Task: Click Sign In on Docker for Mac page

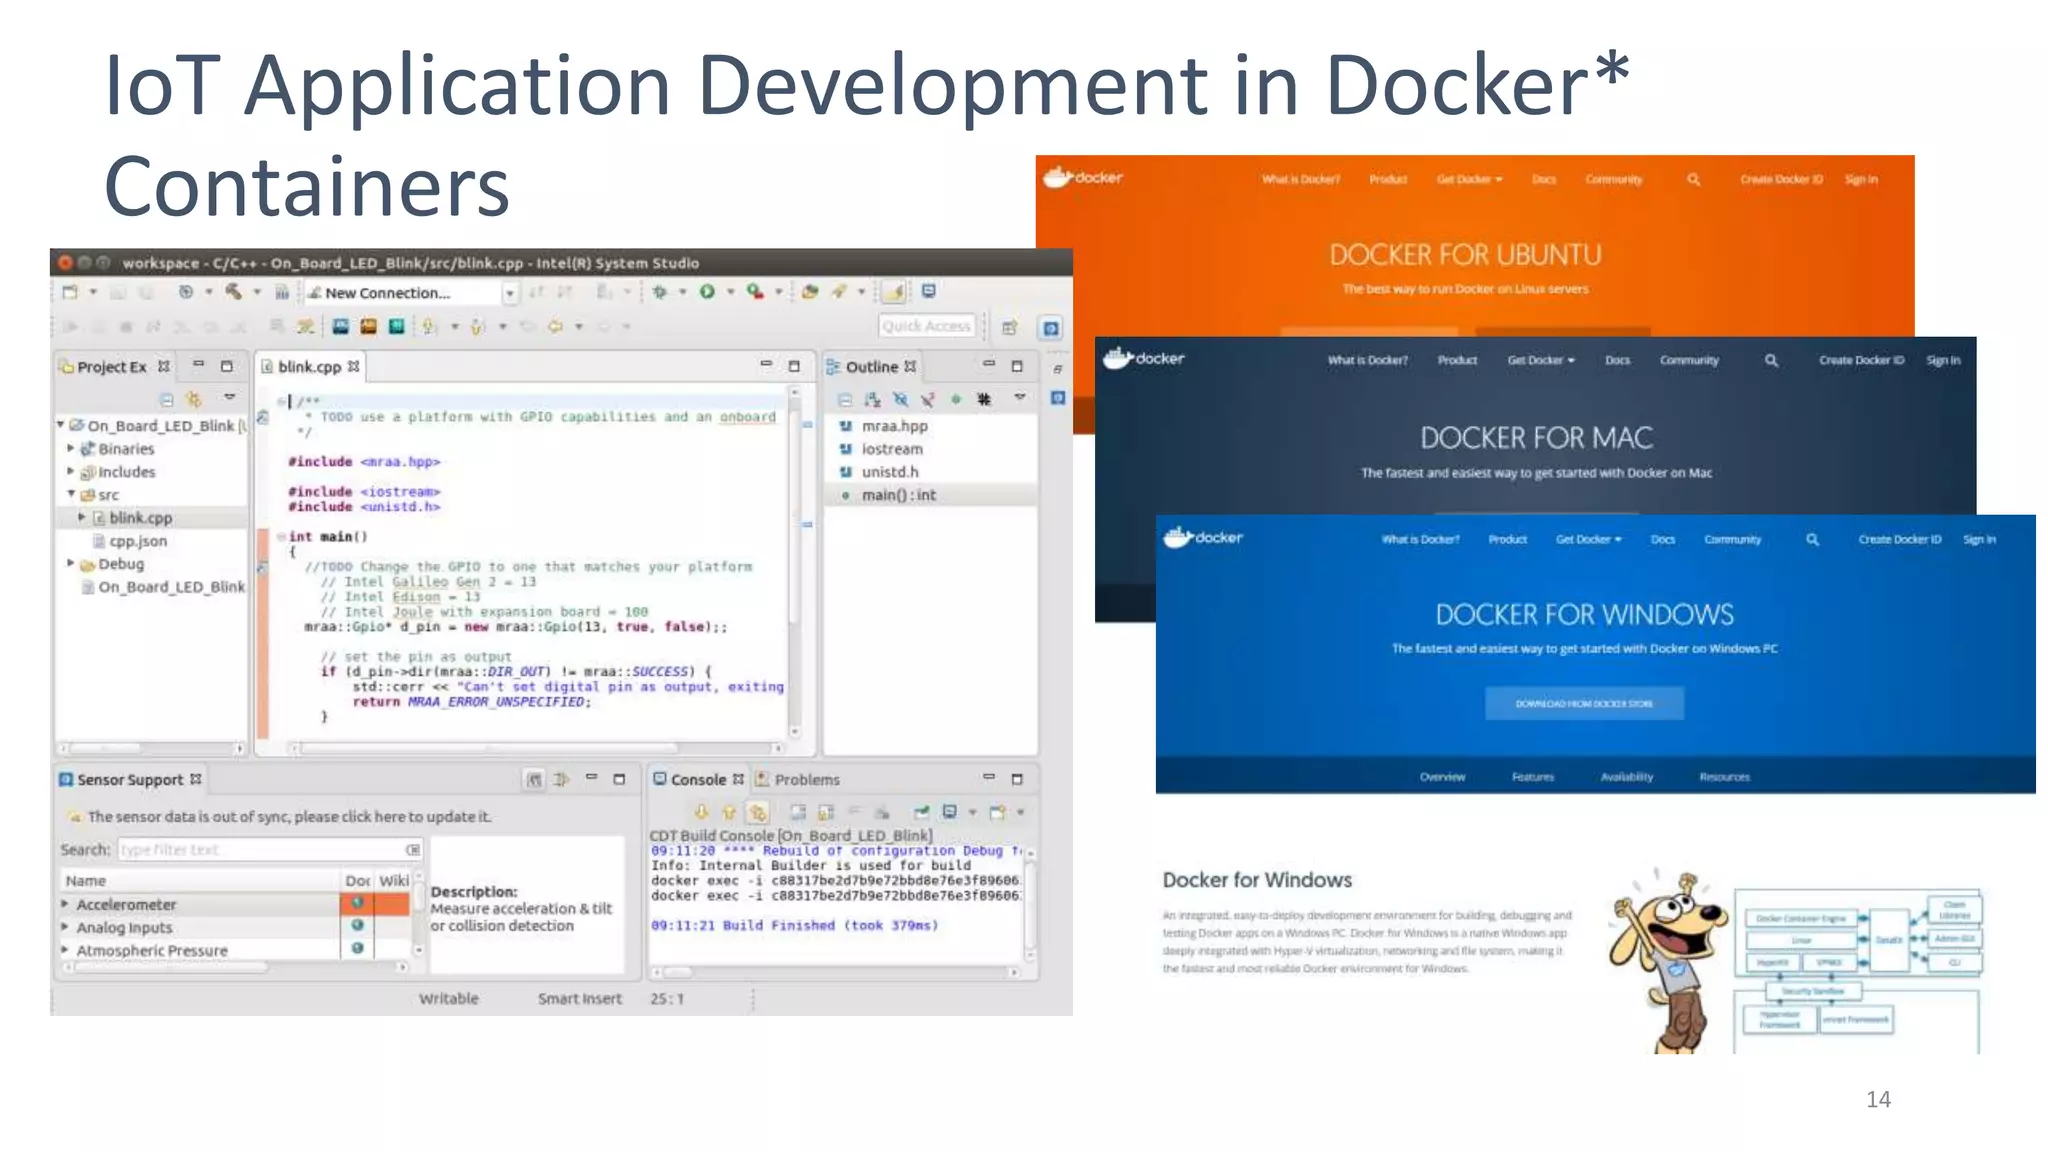Action: [x=1943, y=360]
